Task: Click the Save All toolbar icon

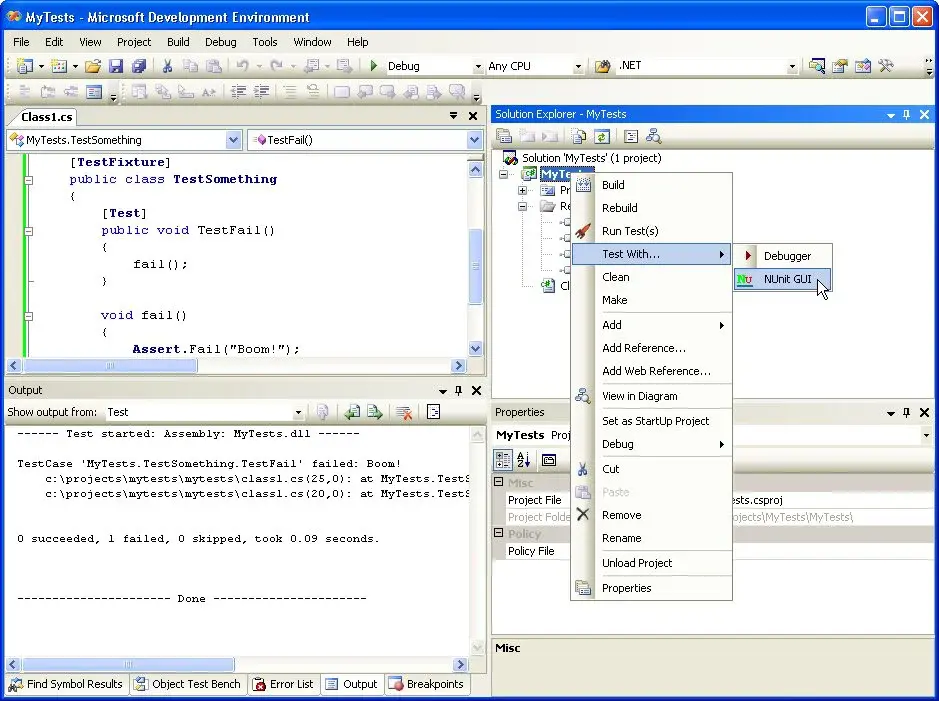Action: coord(139,66)
